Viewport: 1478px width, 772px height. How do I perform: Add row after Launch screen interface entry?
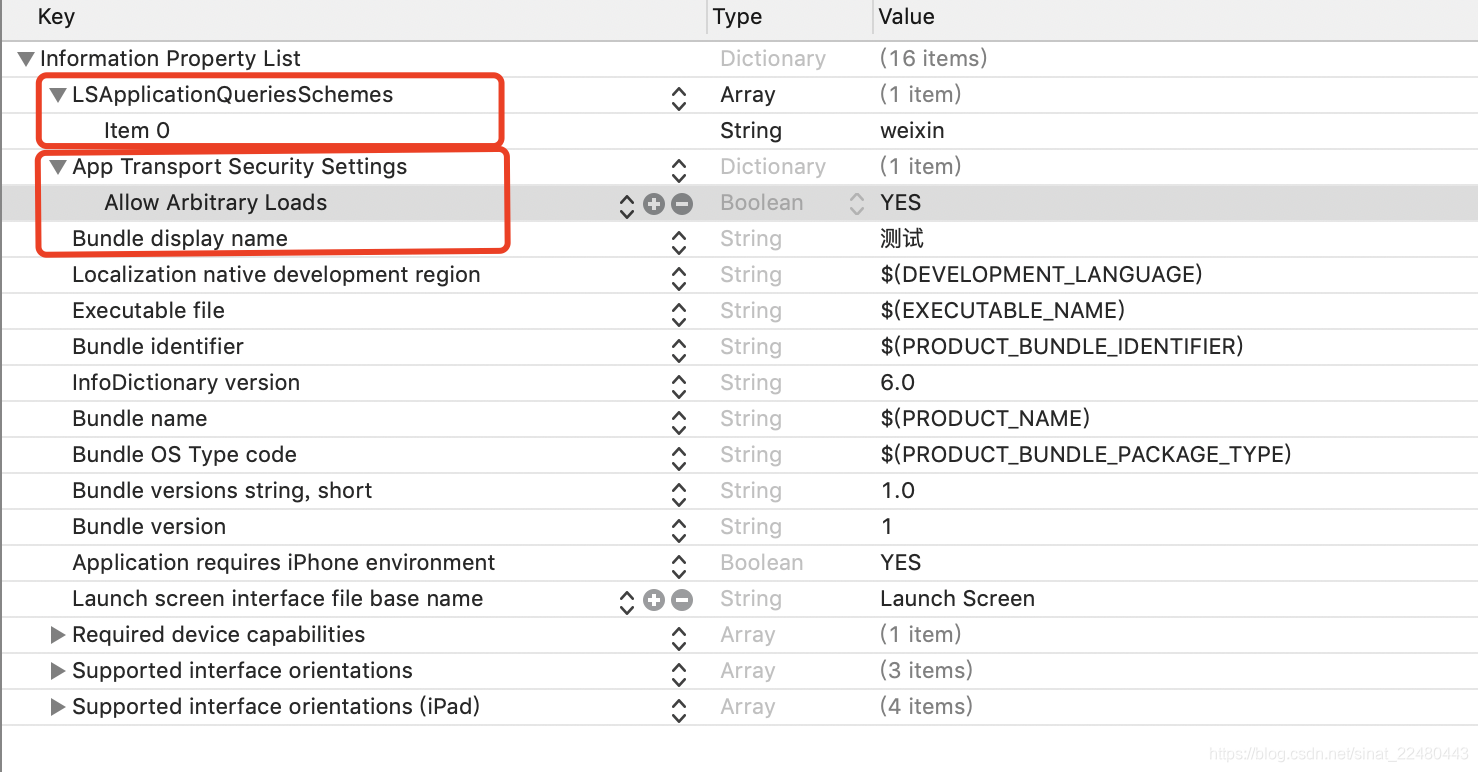(654, 599)
